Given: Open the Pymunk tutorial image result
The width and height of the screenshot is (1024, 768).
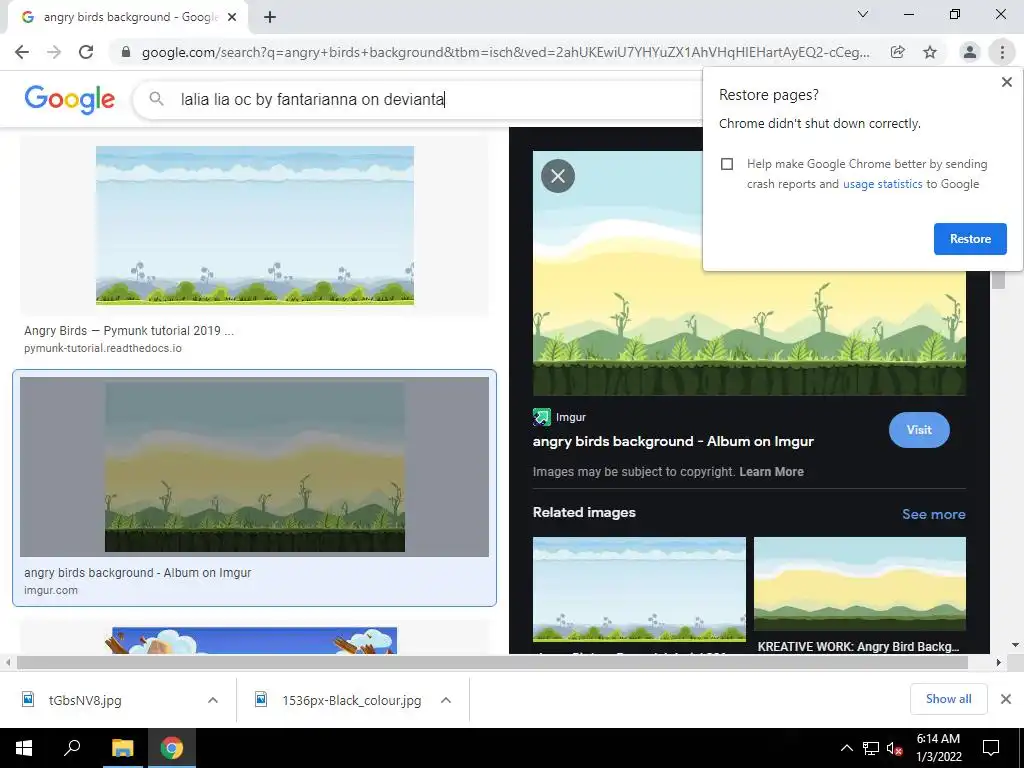Looking at the screenshot, I should 255,225.
